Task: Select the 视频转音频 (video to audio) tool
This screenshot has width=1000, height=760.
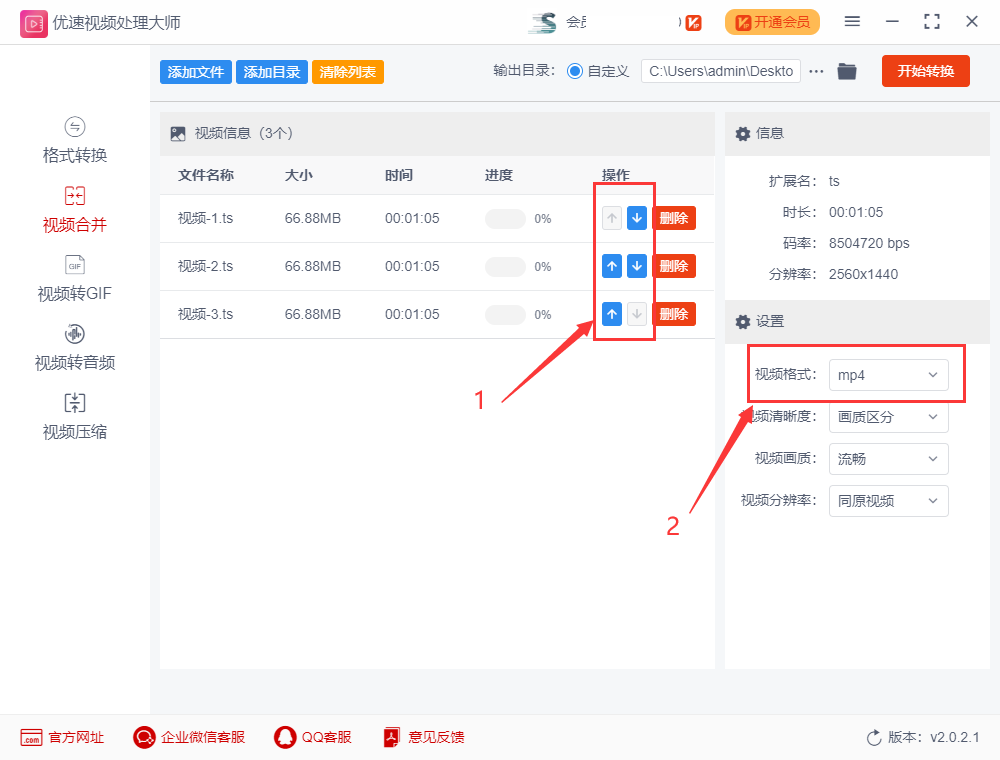Action: tap(74, 348)
